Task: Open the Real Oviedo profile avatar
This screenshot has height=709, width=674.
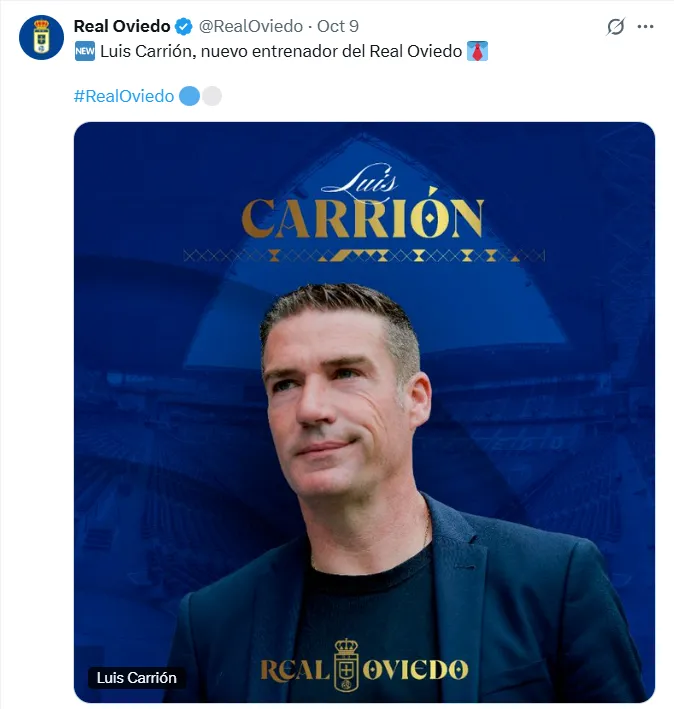Action: [41, 37]
